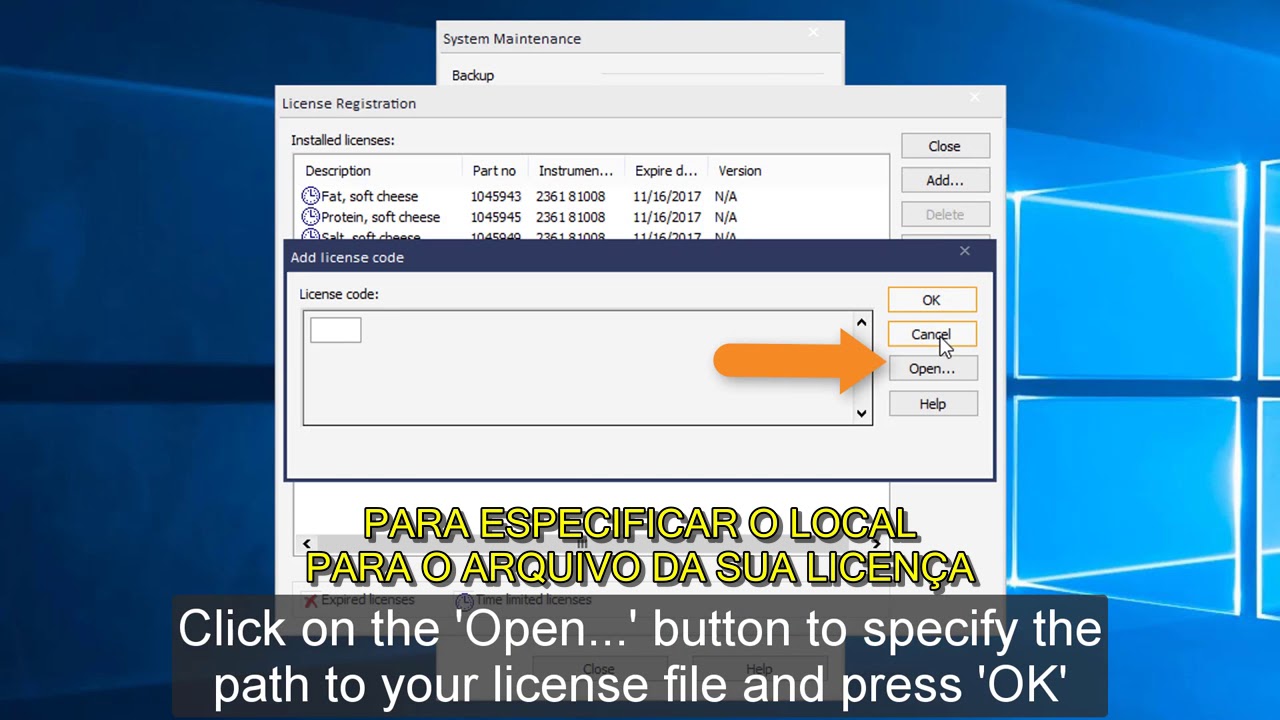Select 'Protein, soft cheese' license row text

(x=380, y=217)
